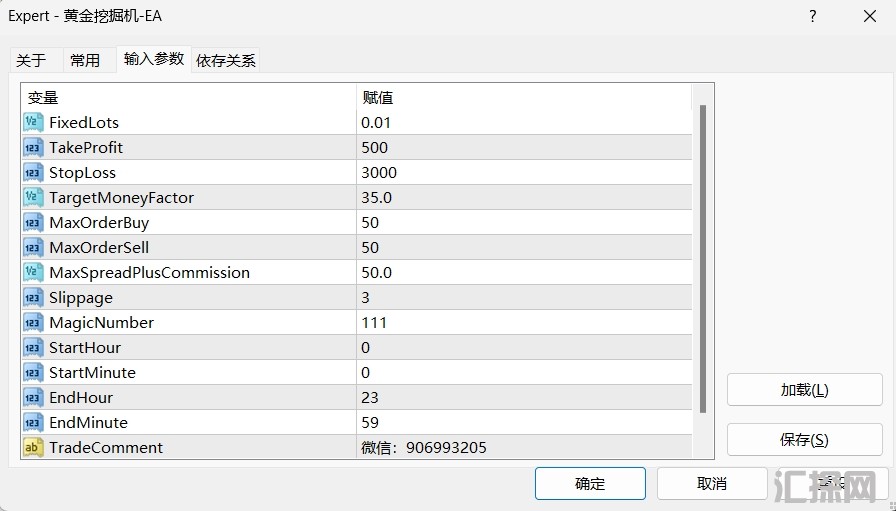This screenshot has height=511, width=896.
Task: Click the FixedLots double-type icon
Action: pos(33,122)
